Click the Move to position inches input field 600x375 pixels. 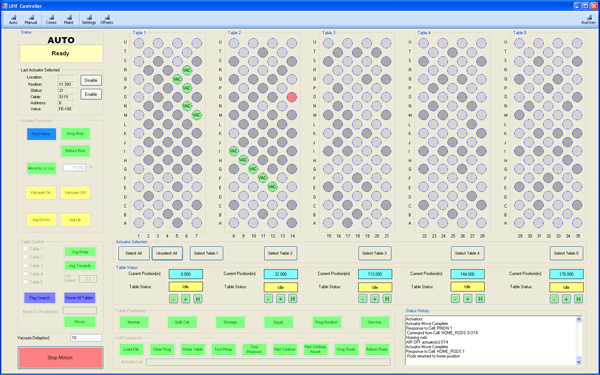pos(80,310)
